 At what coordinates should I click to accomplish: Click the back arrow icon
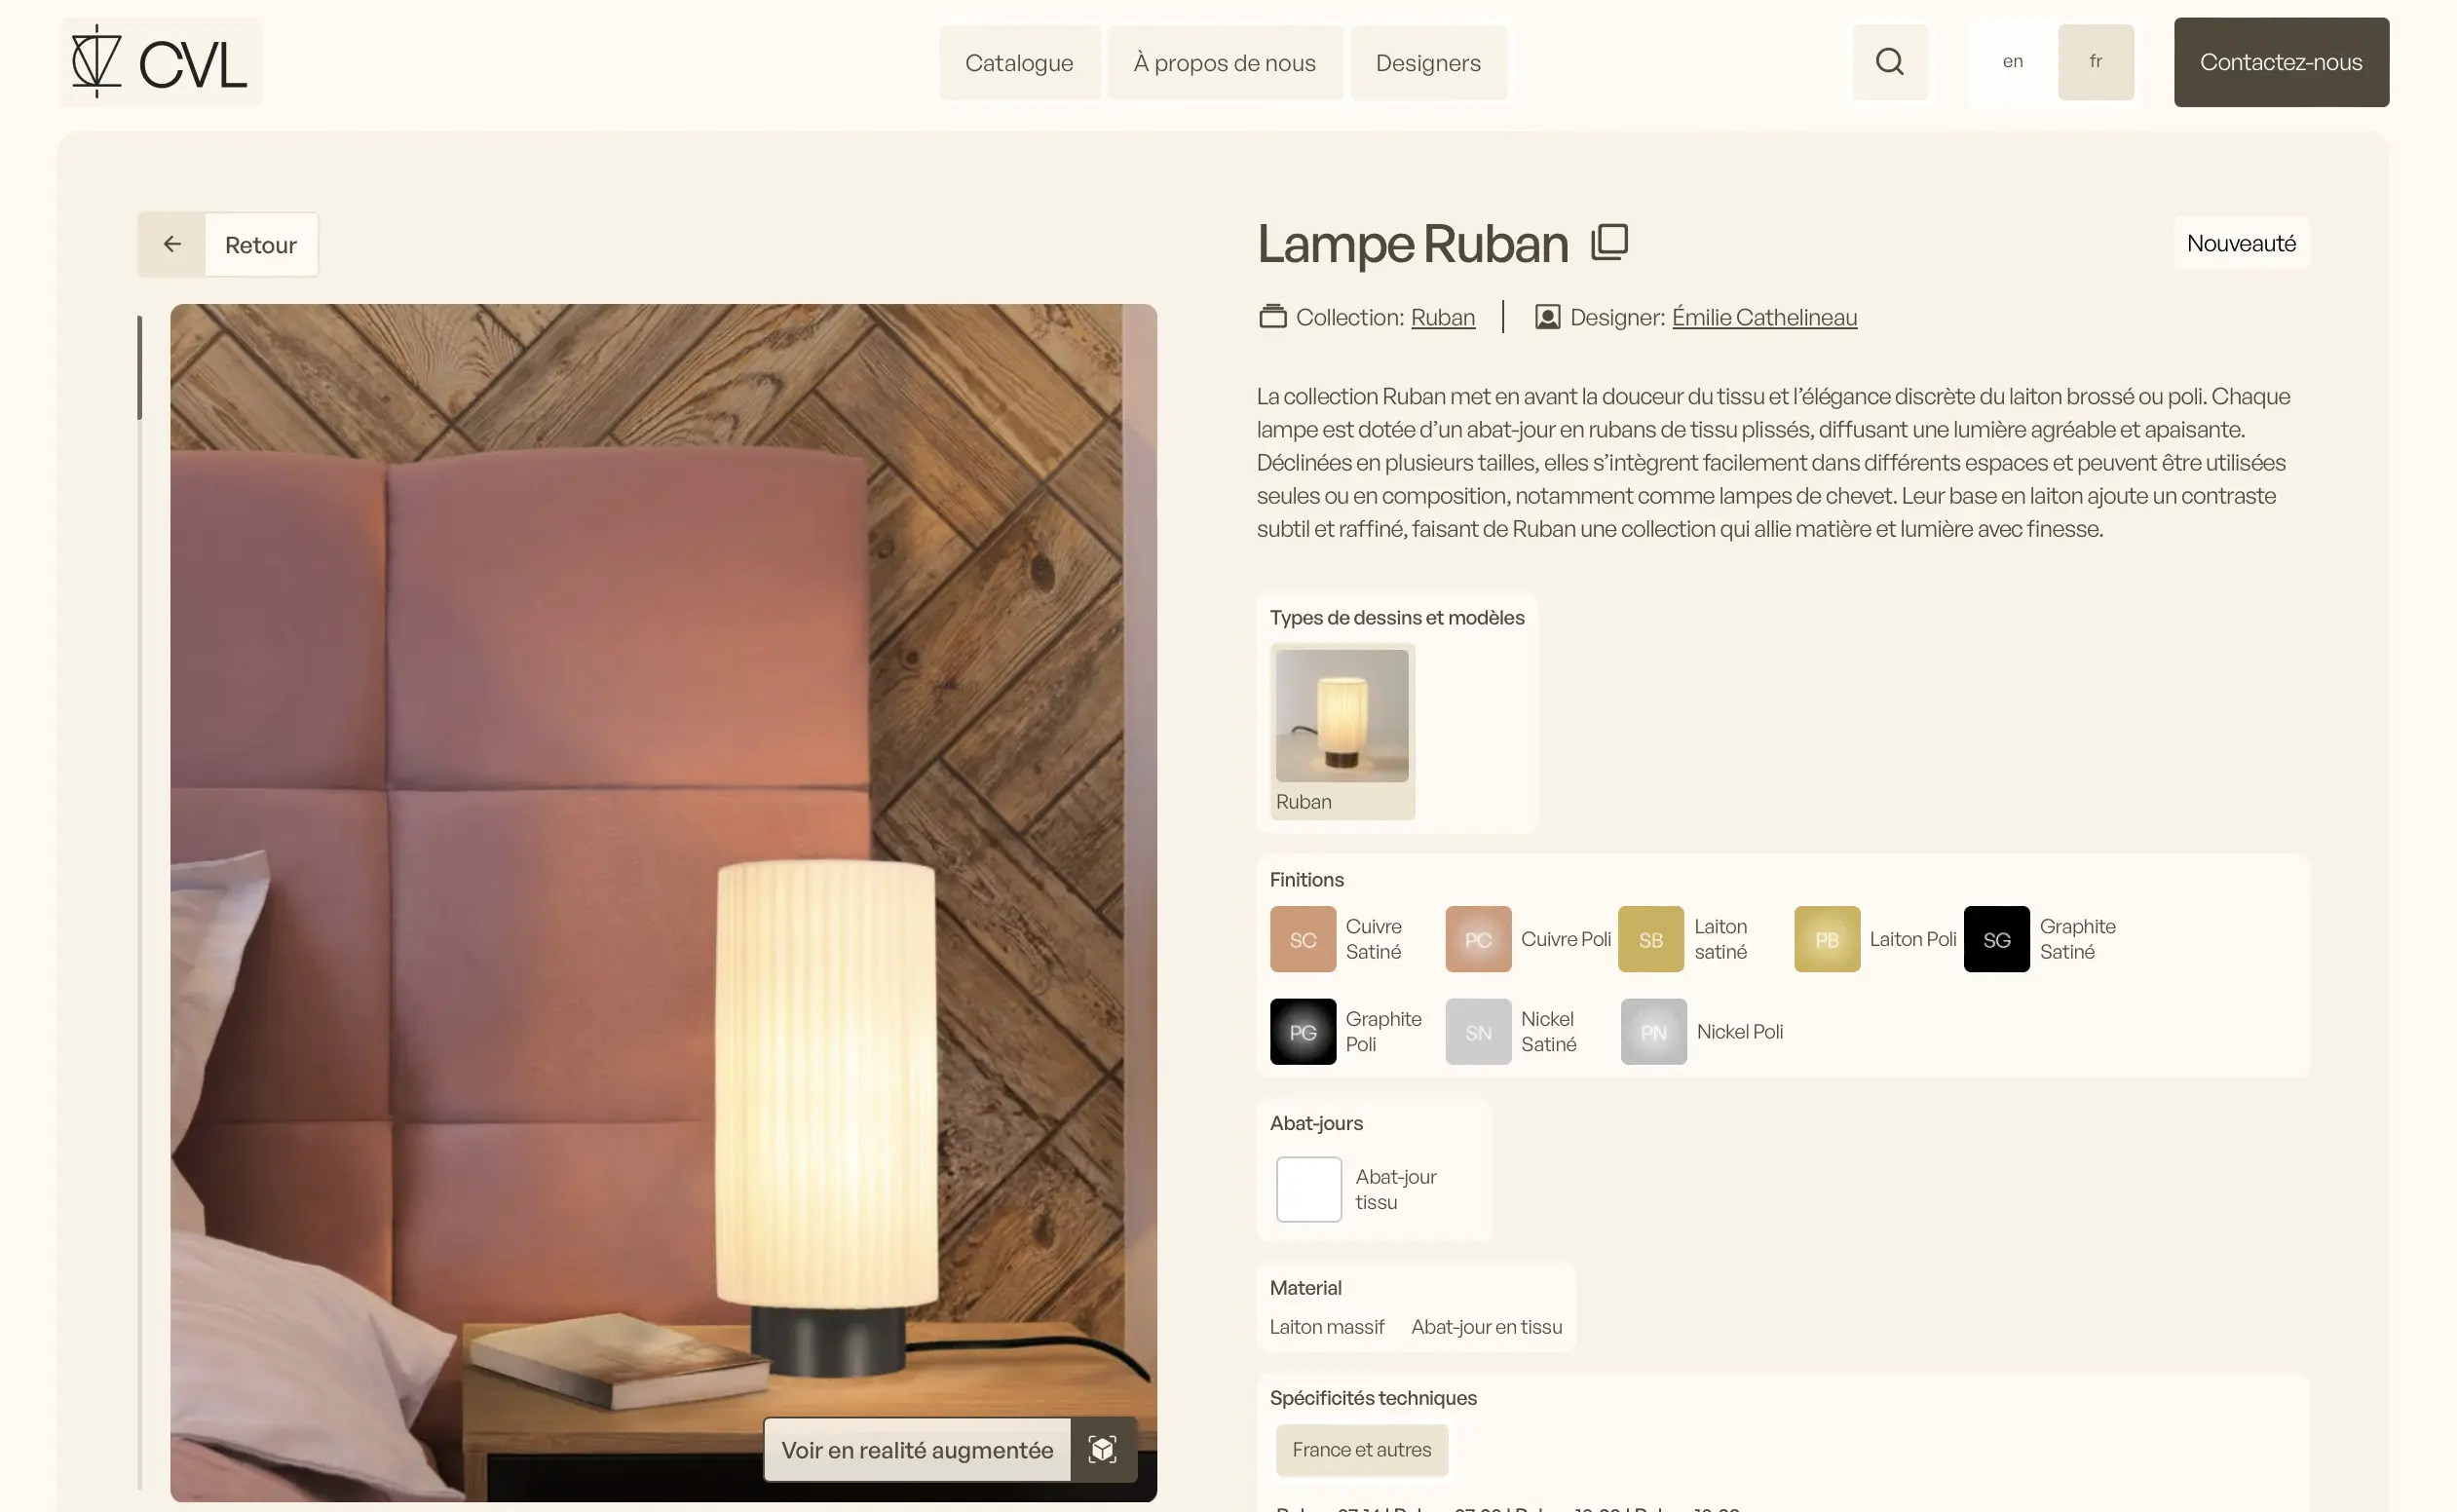[172, 244]
